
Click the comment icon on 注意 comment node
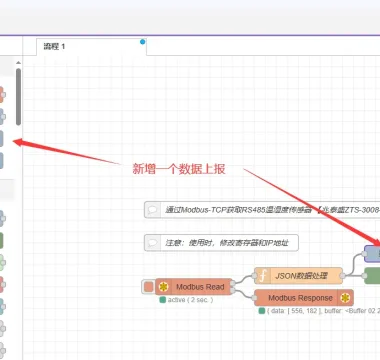[x=153, y=243]
